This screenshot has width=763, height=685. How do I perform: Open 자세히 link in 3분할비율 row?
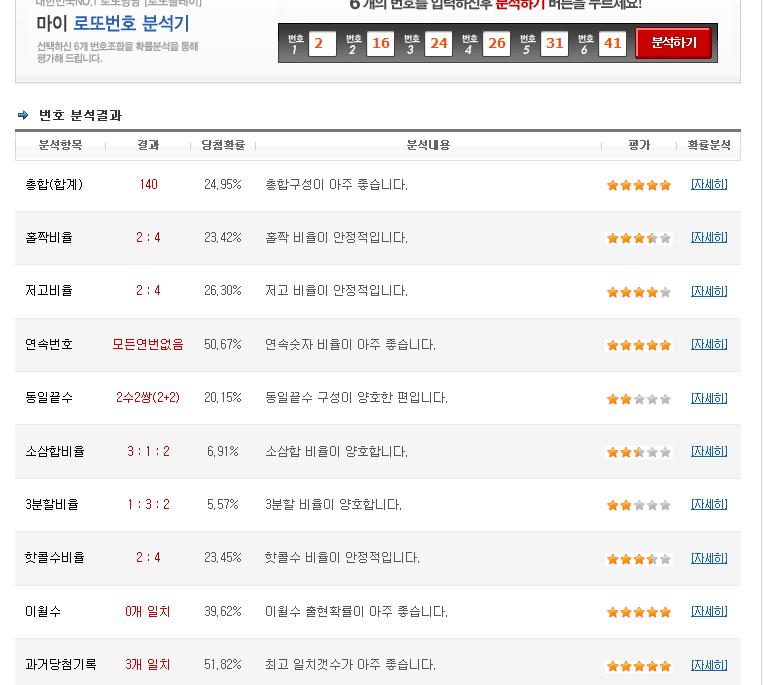[709, 504]
